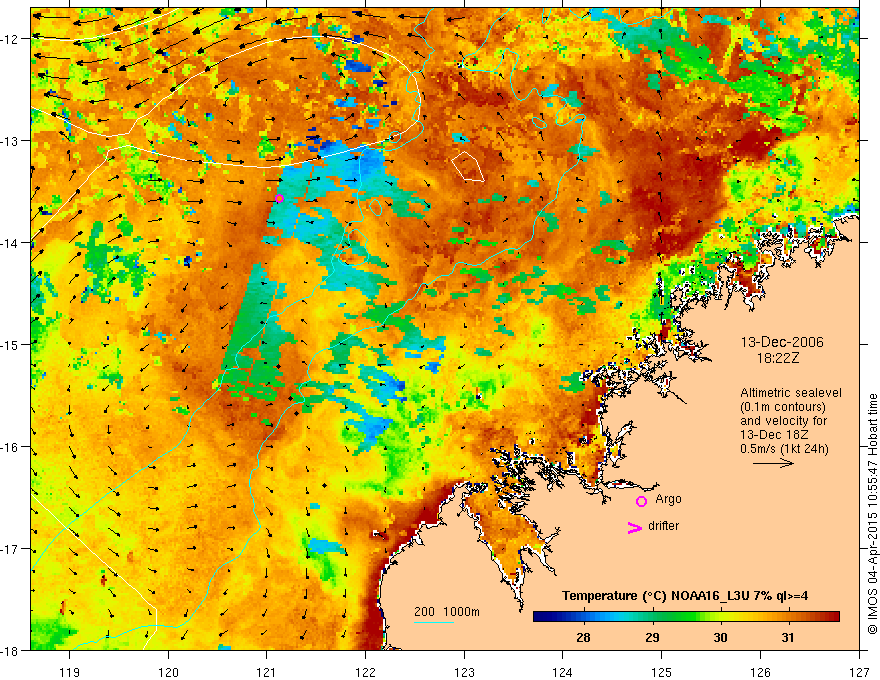
Task: Click the temperature color bar
Action: (x=686, y=617)
